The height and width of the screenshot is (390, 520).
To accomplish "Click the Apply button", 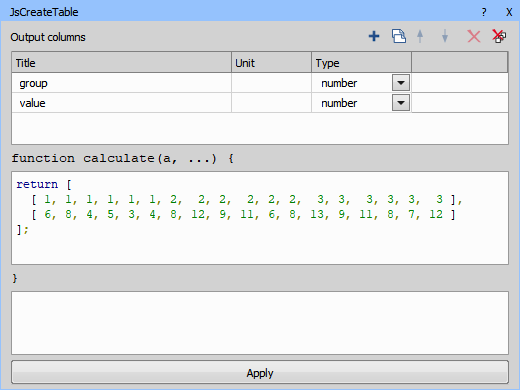I will 260,372.
